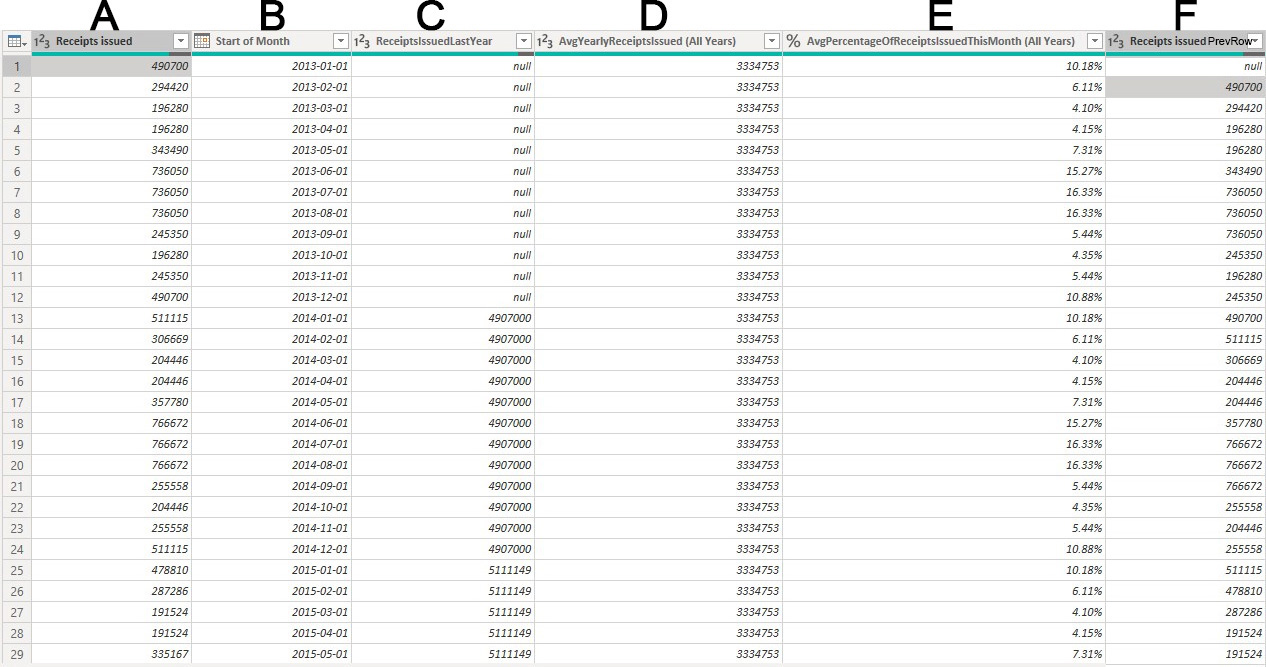Click the type icon for AvgYearlyReceiptsIssued (All Years)
The image size is (1266, 667).
[x=546, y=41]
